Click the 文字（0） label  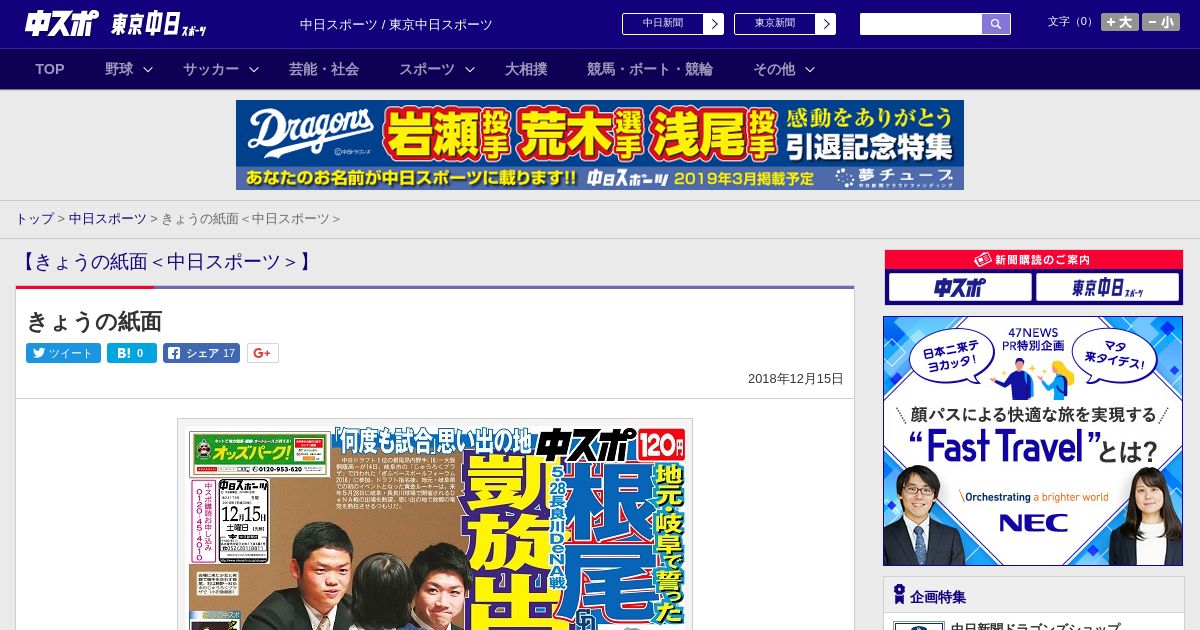click(1072, 22)
